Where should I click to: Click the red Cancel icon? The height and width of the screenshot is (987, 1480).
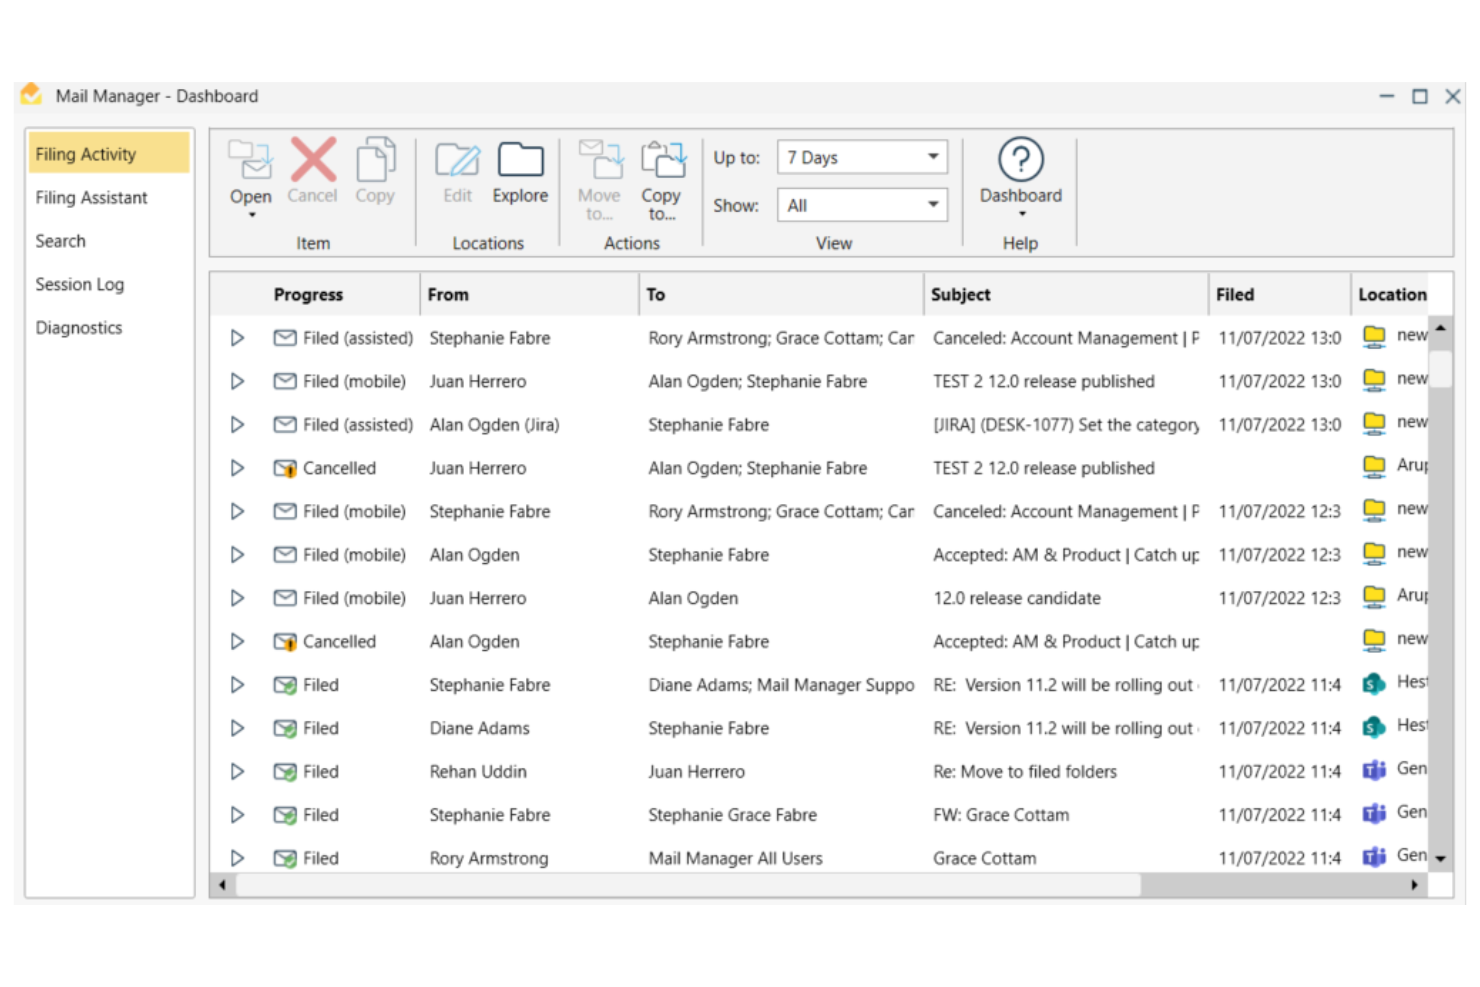(313, 159)
